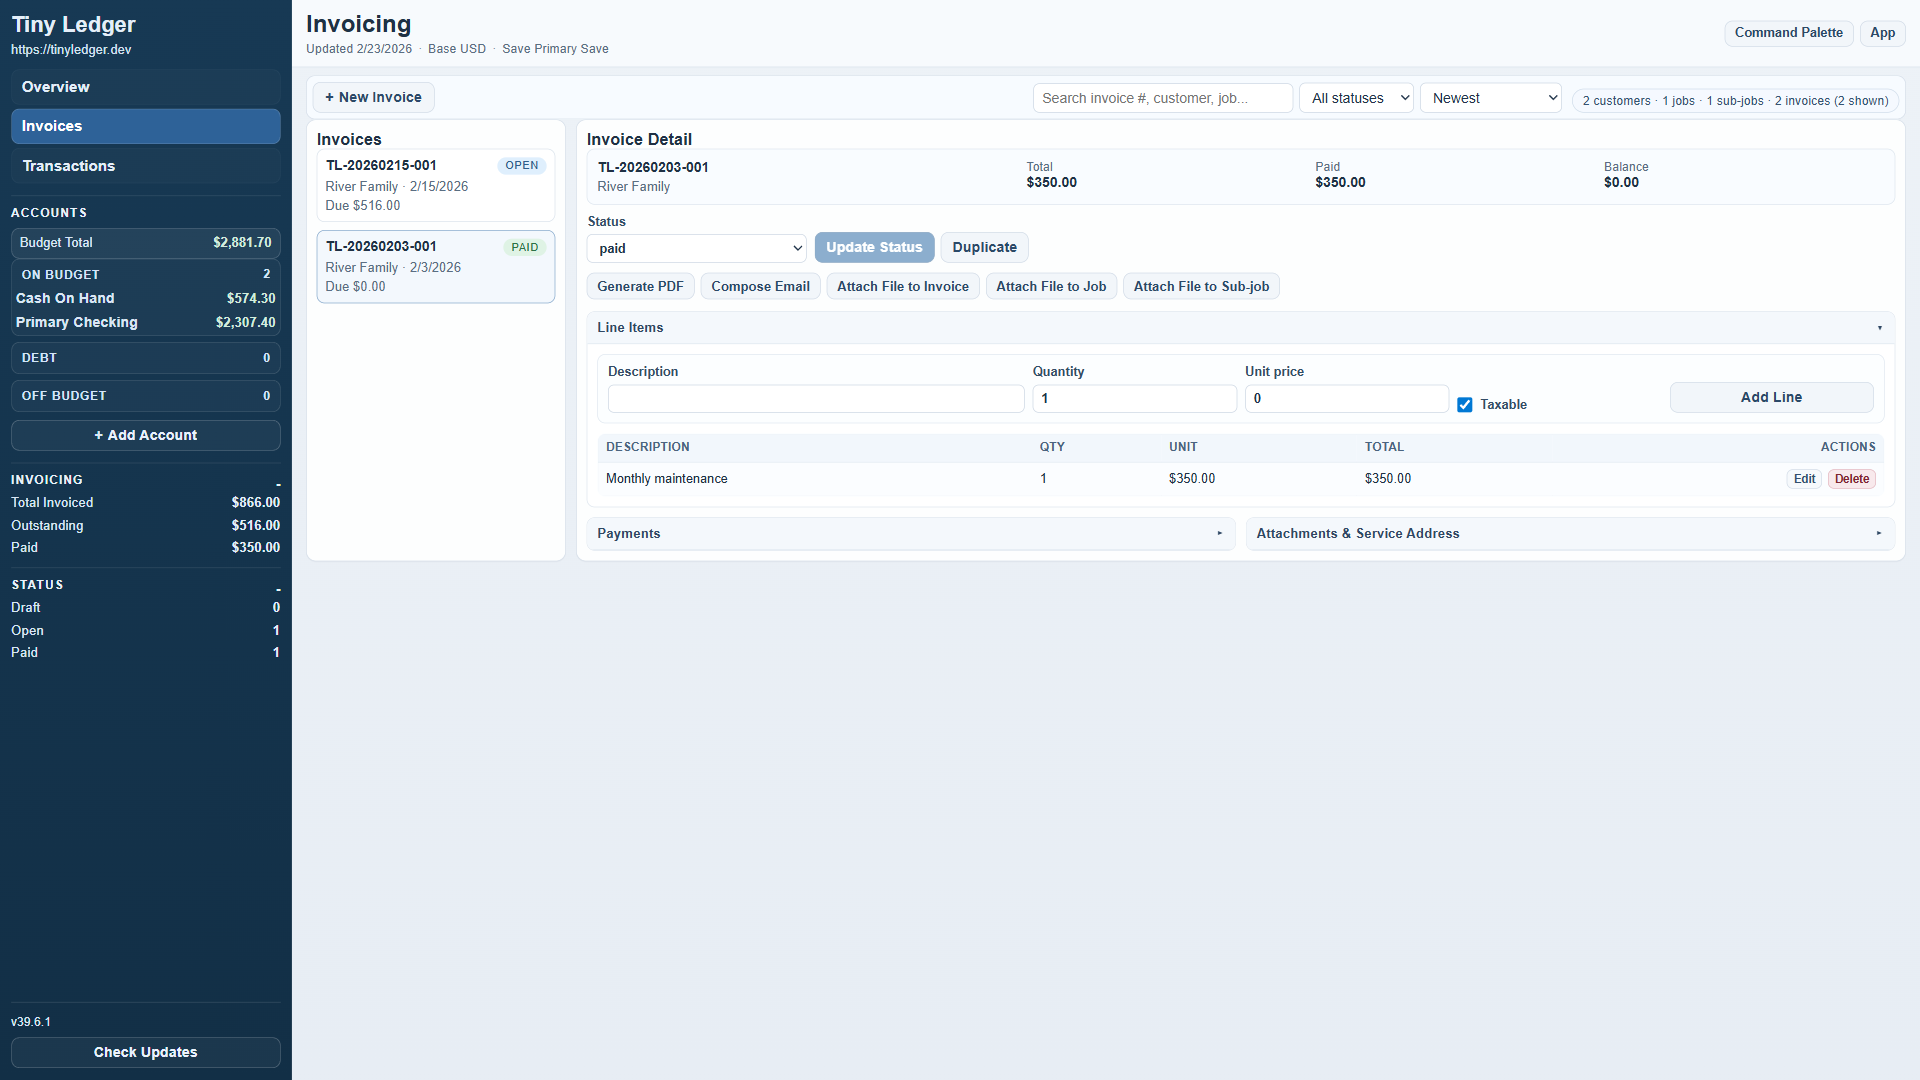
Task: Click the invoice search input field
Action: coord(1162,97)
